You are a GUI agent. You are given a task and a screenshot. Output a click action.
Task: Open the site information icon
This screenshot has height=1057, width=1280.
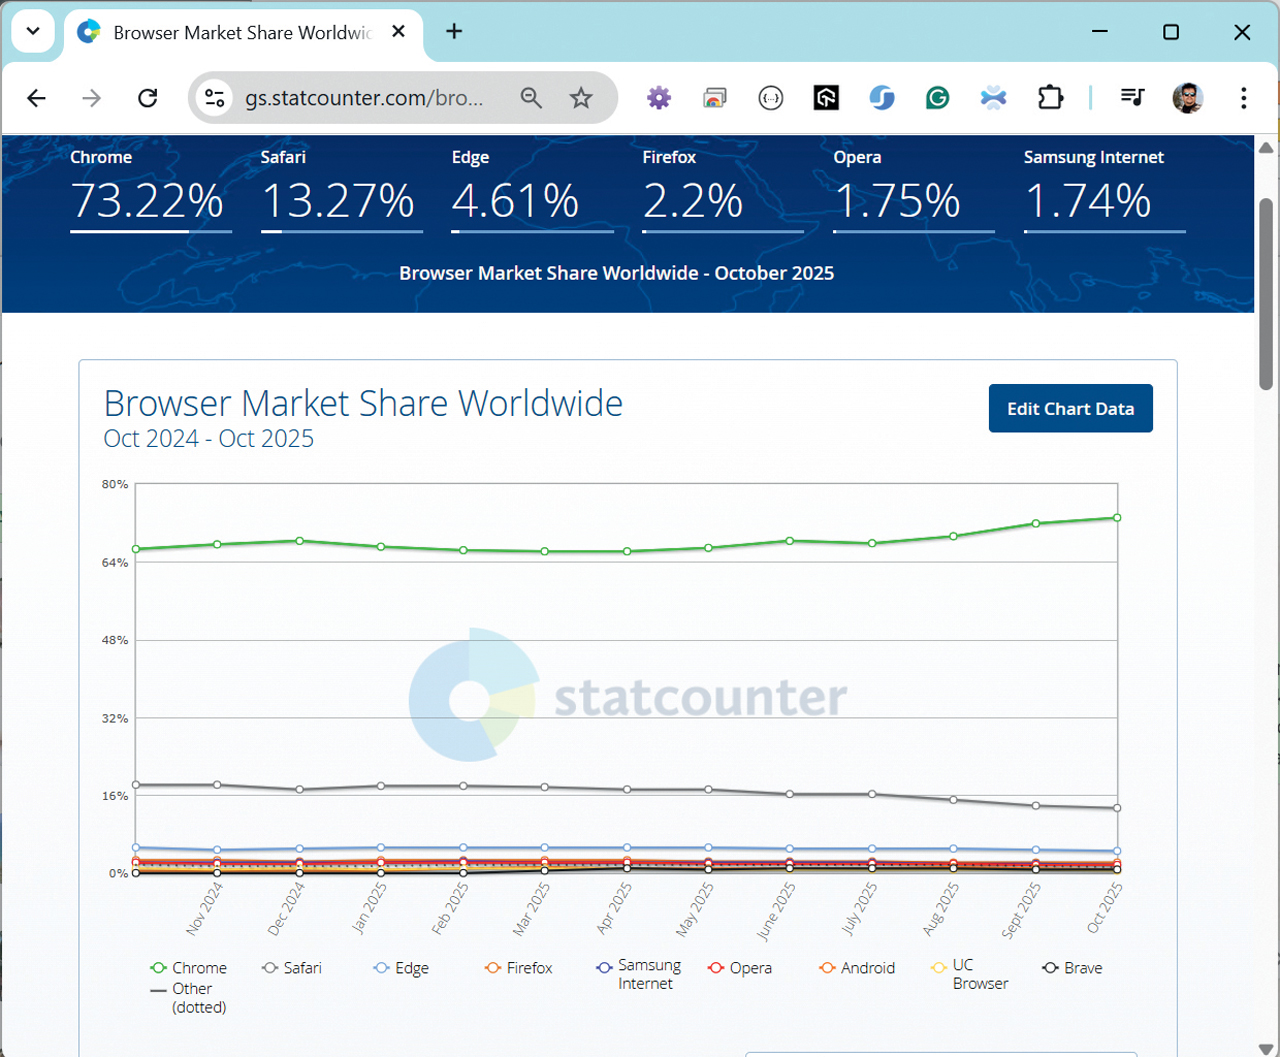tap(214, 98)
